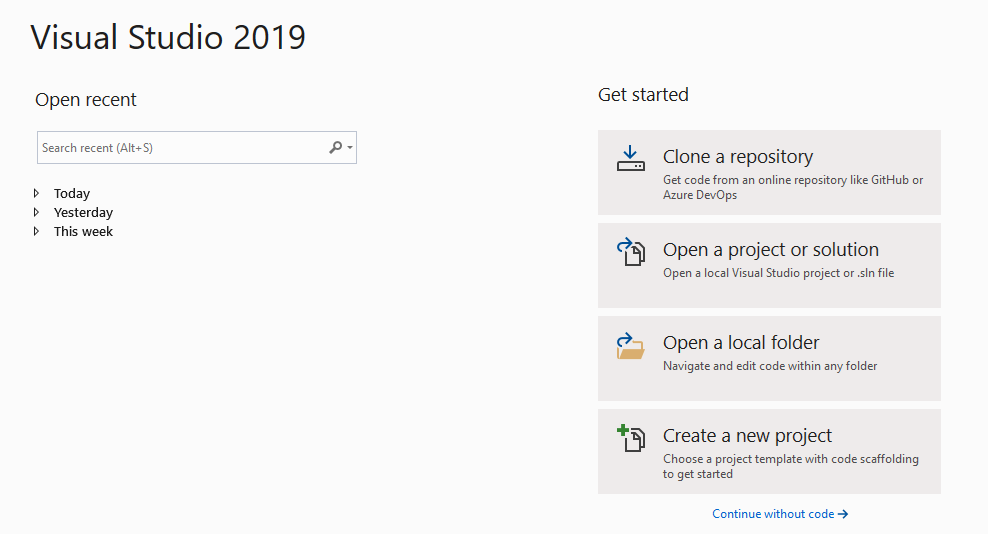The image size is (988, 534).
Task: Expand the Today recent group
Action: 37,193
